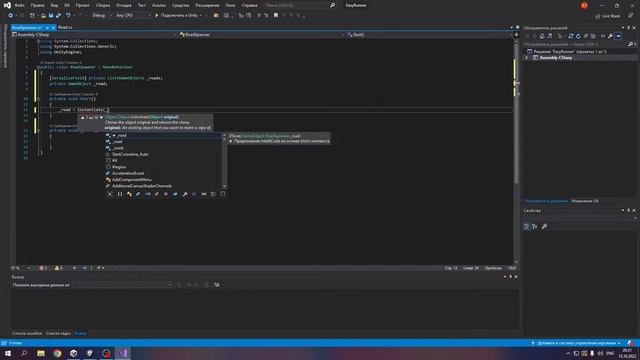This screenshot has height=360, width=640.
Task: Open the Any CPU platform dropdown
Action: (x=133, y=16)
